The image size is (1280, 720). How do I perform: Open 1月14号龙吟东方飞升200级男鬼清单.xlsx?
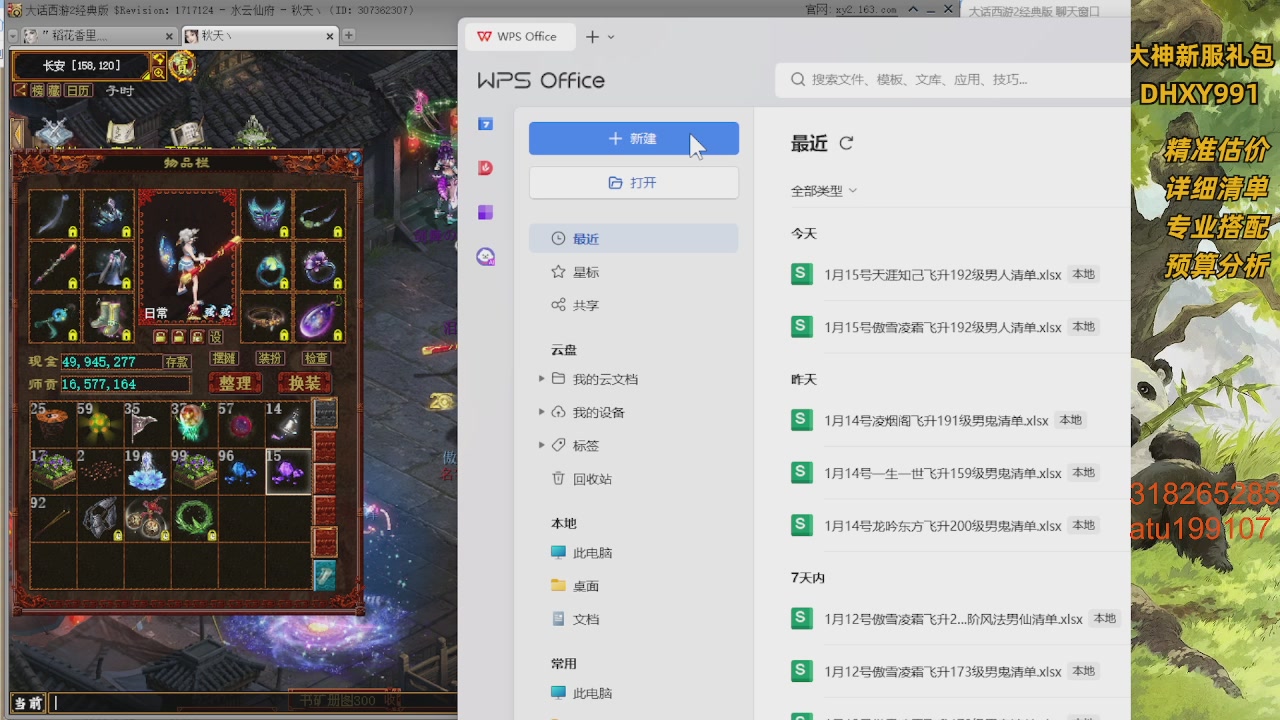942,526
